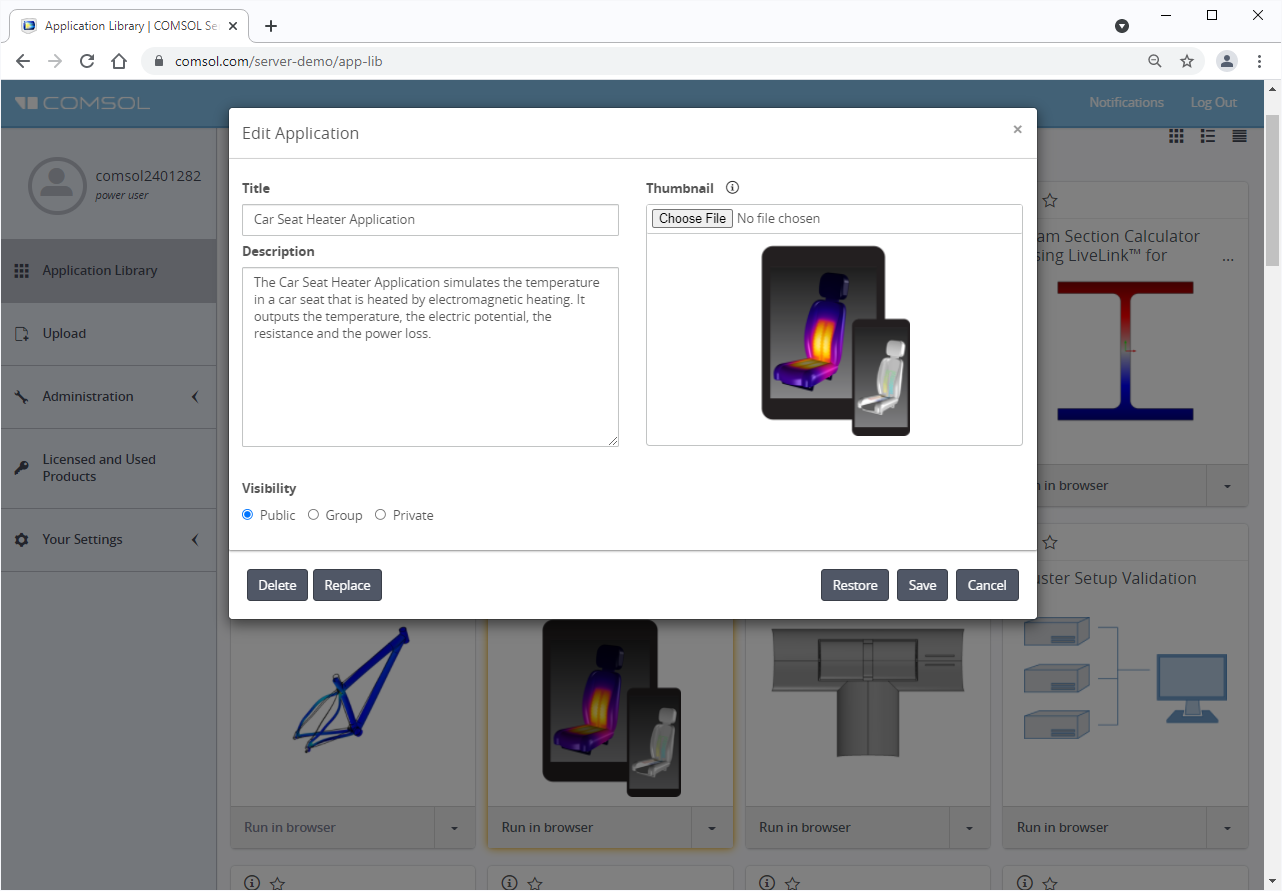Open Administration via its wrench icon
This screenshot has width=1282, height=891.
(x=21, y=396)
